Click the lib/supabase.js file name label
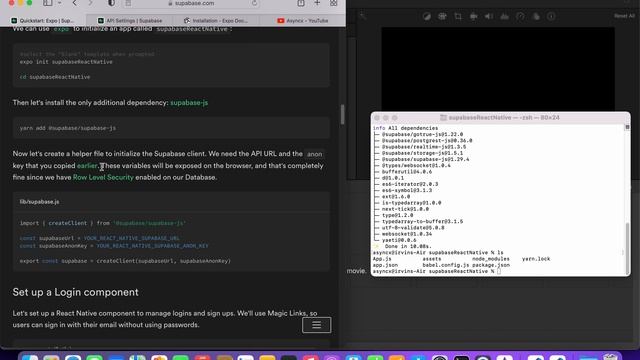Image resolution: width=640 pixels, height=360 pixels. tap(39, 202)
